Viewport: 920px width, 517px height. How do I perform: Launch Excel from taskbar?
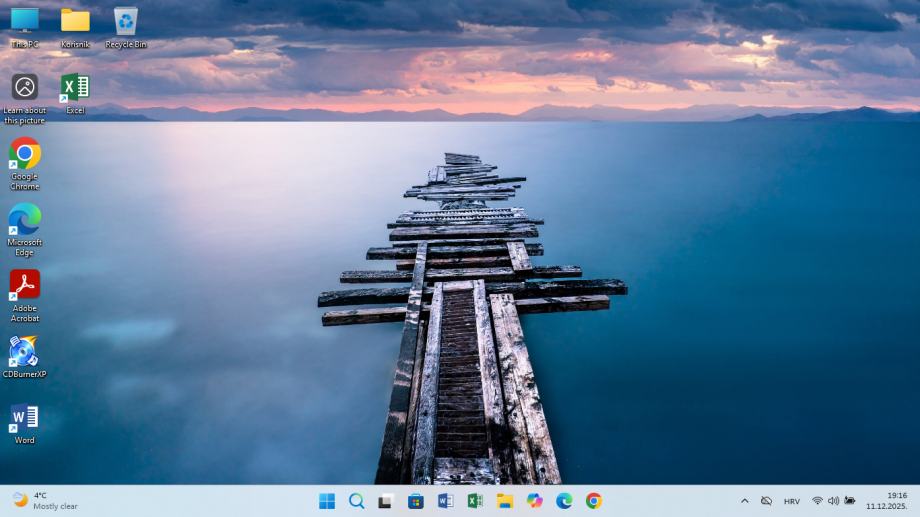475,501
